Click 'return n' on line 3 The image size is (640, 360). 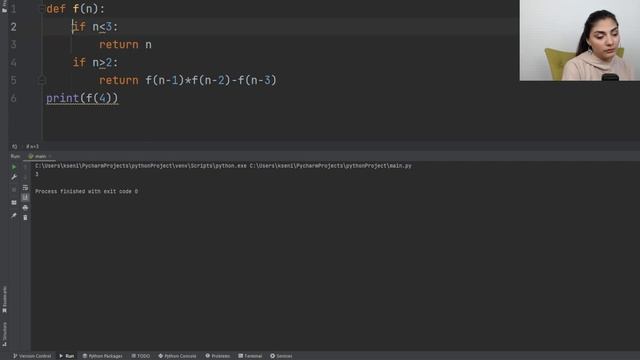125,44
